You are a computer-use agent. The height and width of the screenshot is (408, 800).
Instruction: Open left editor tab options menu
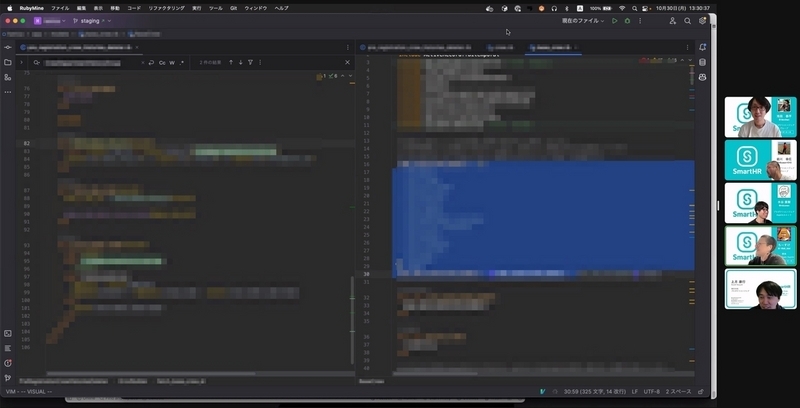(x=348, y=47)
